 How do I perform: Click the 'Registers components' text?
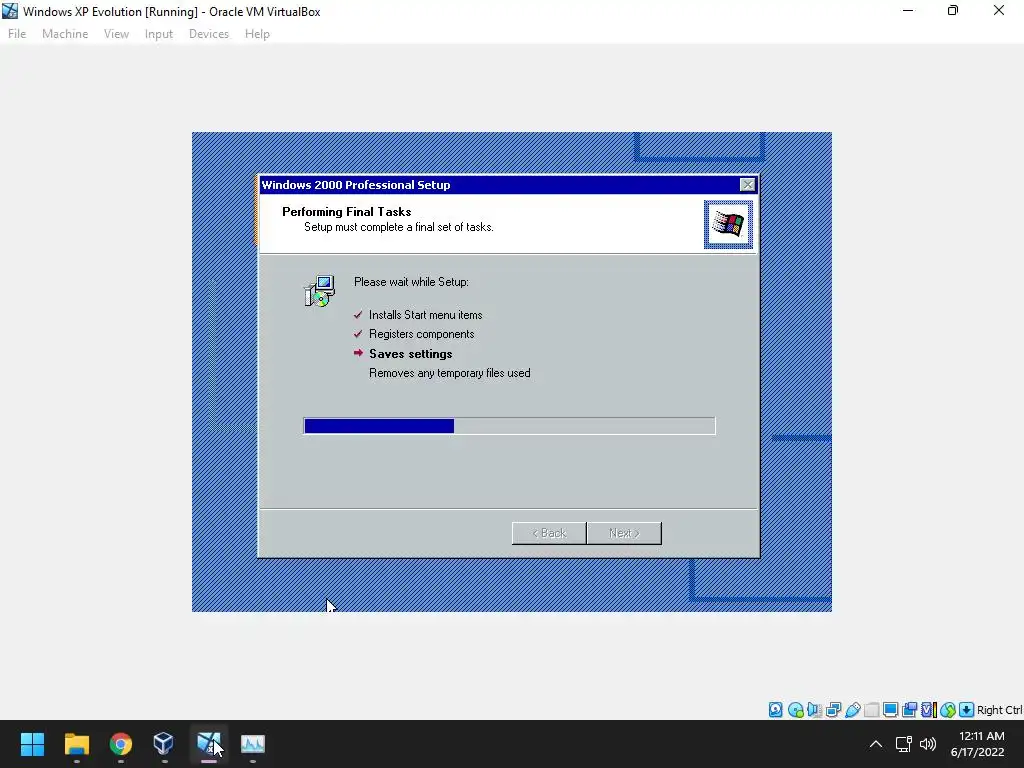pos(422,334)
